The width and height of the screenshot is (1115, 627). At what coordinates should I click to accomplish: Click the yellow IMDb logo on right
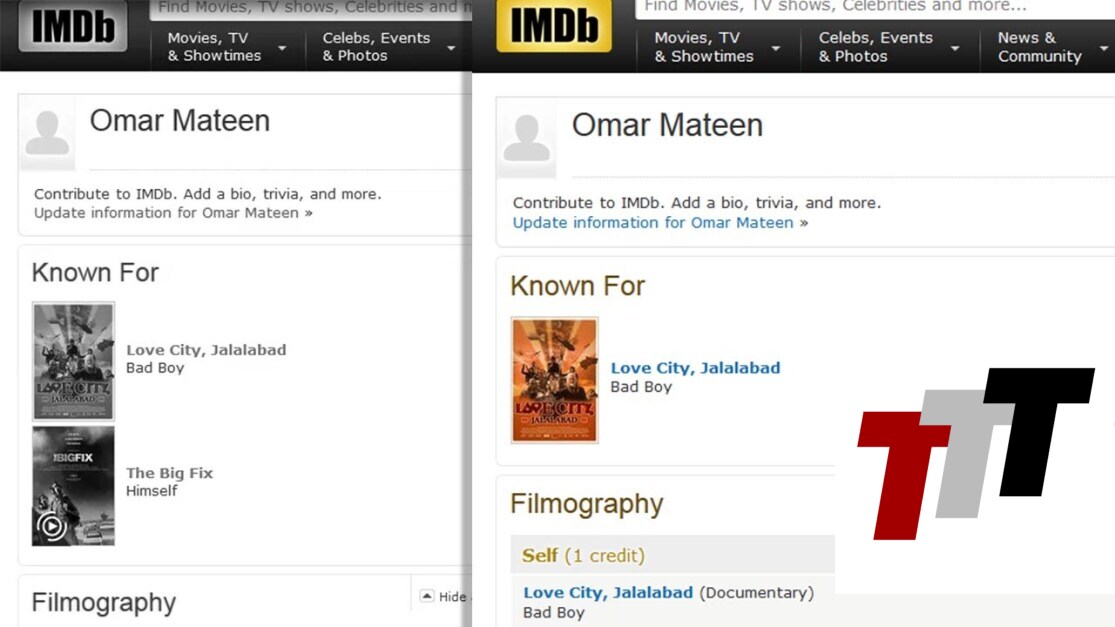click(554, 26)
